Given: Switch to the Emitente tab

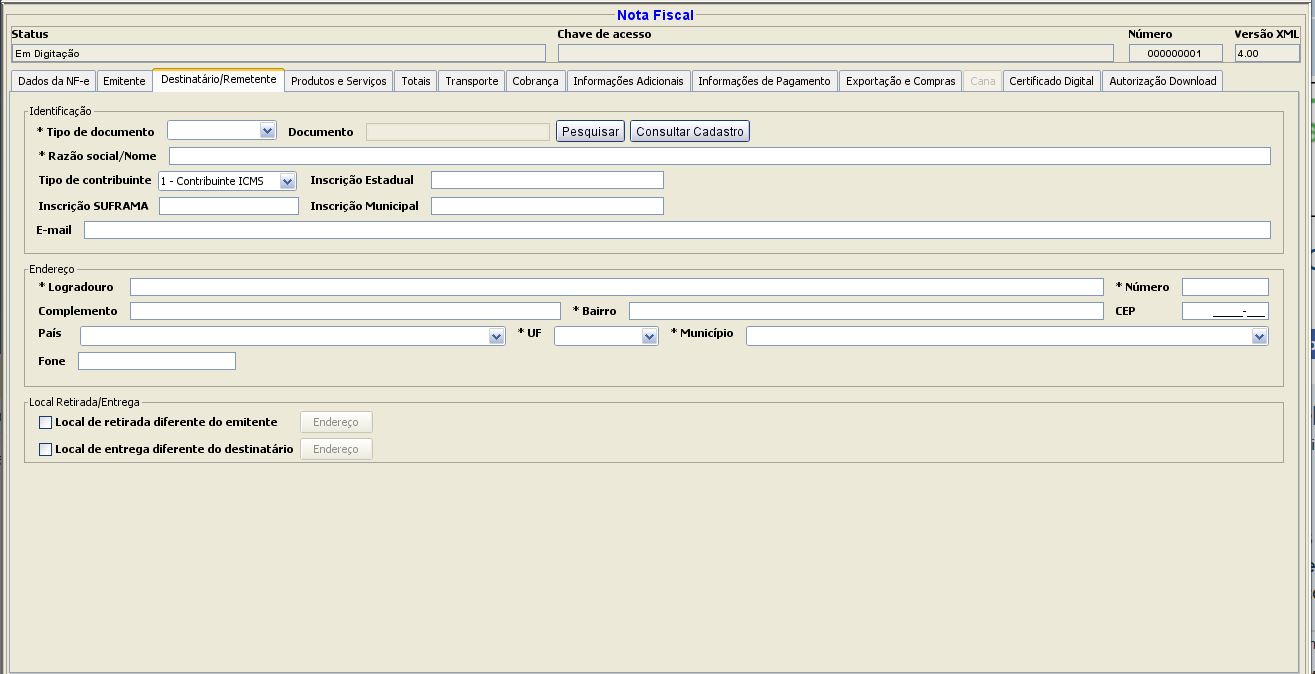Looking at the screenshot, I should click(x=124, y=81).
